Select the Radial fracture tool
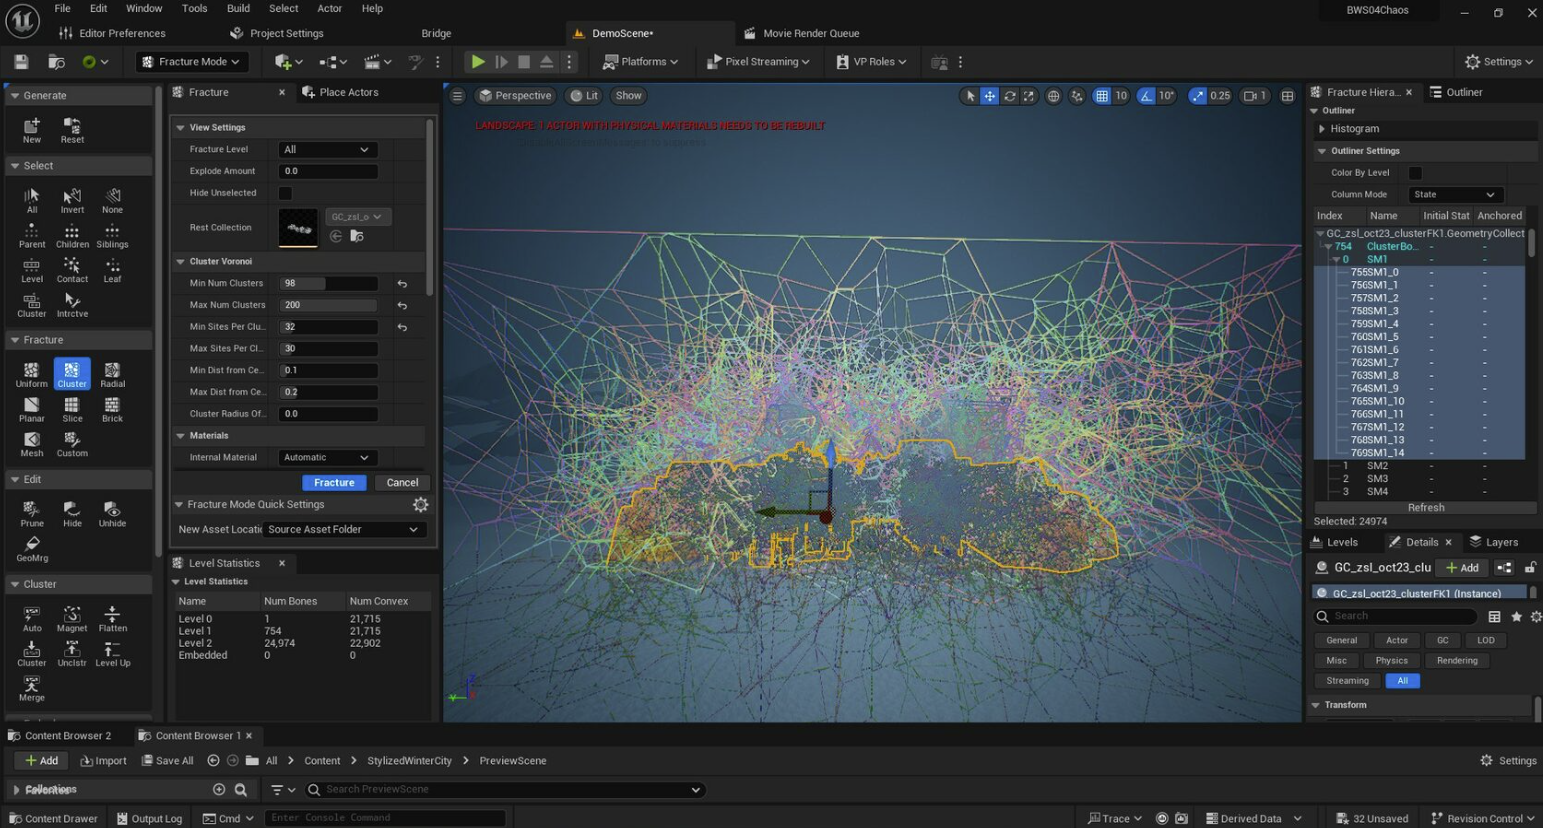Image resolution: width=1543 pixels, height=828 pixels. click(x=112, y=374)
